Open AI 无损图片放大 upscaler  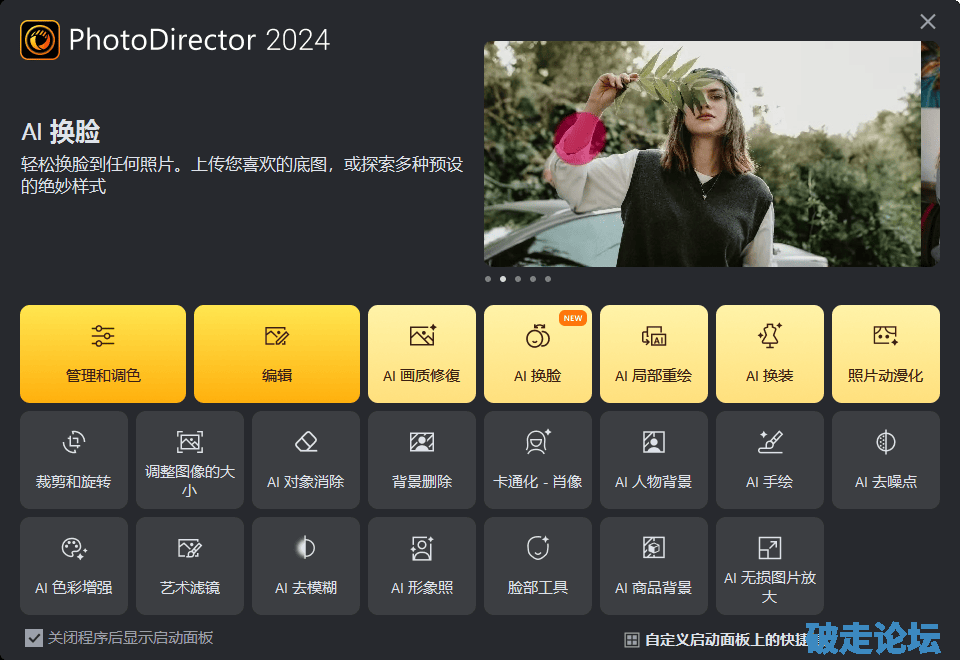(770, 566)
